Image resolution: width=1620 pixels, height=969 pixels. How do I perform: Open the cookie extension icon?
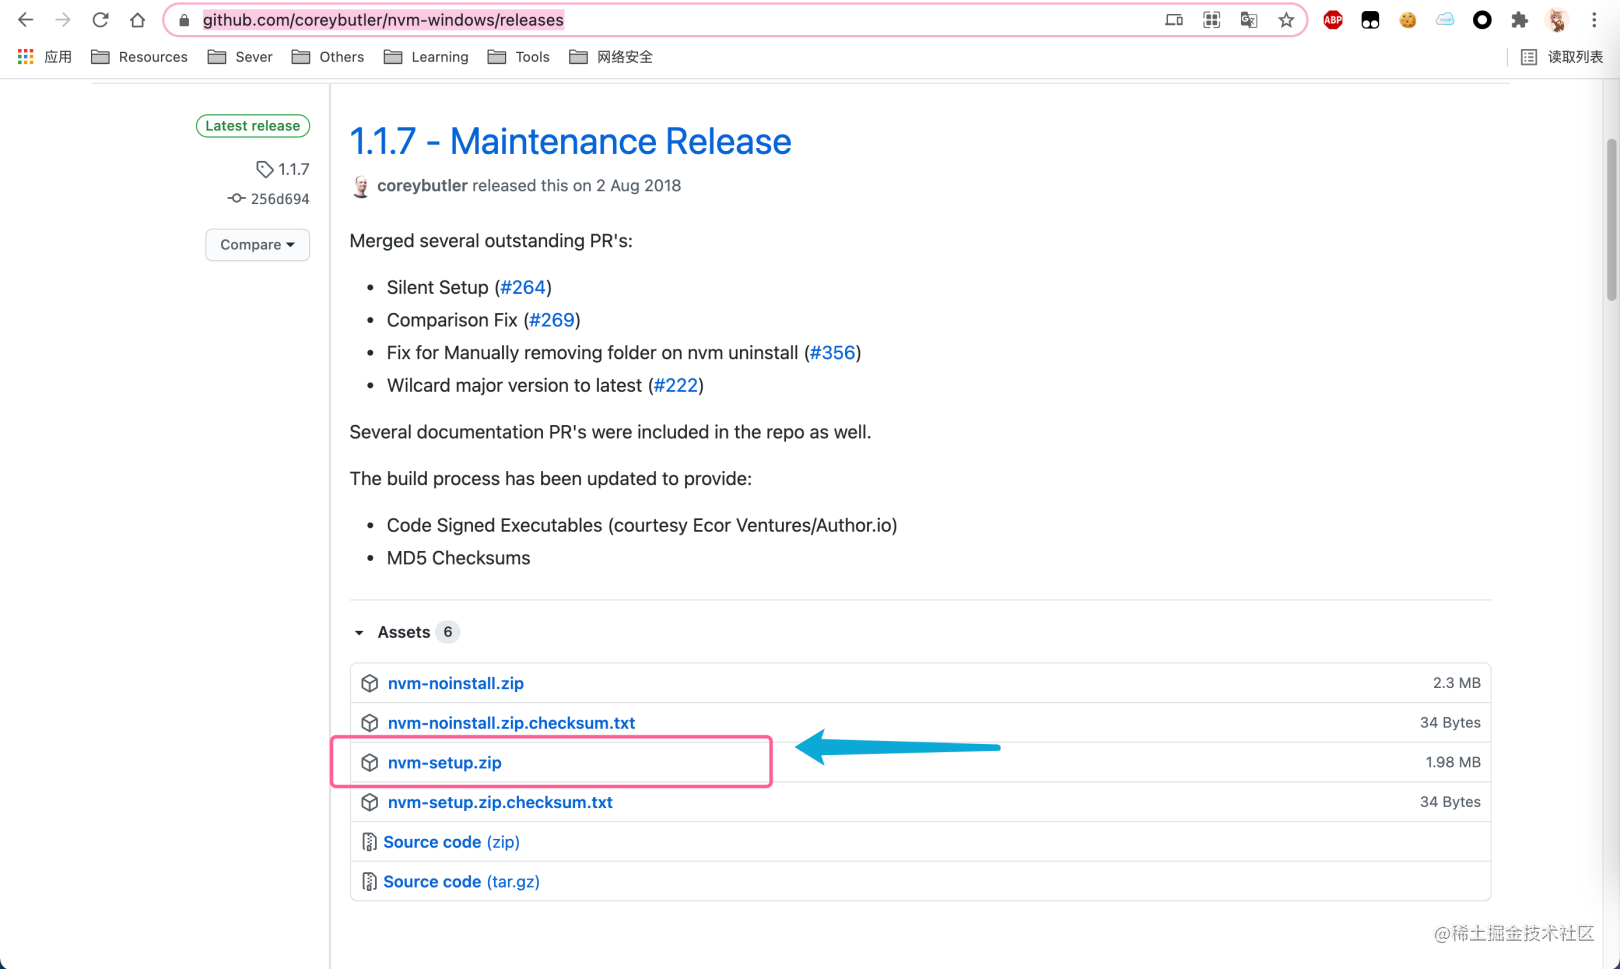(x=1408, y=20)
